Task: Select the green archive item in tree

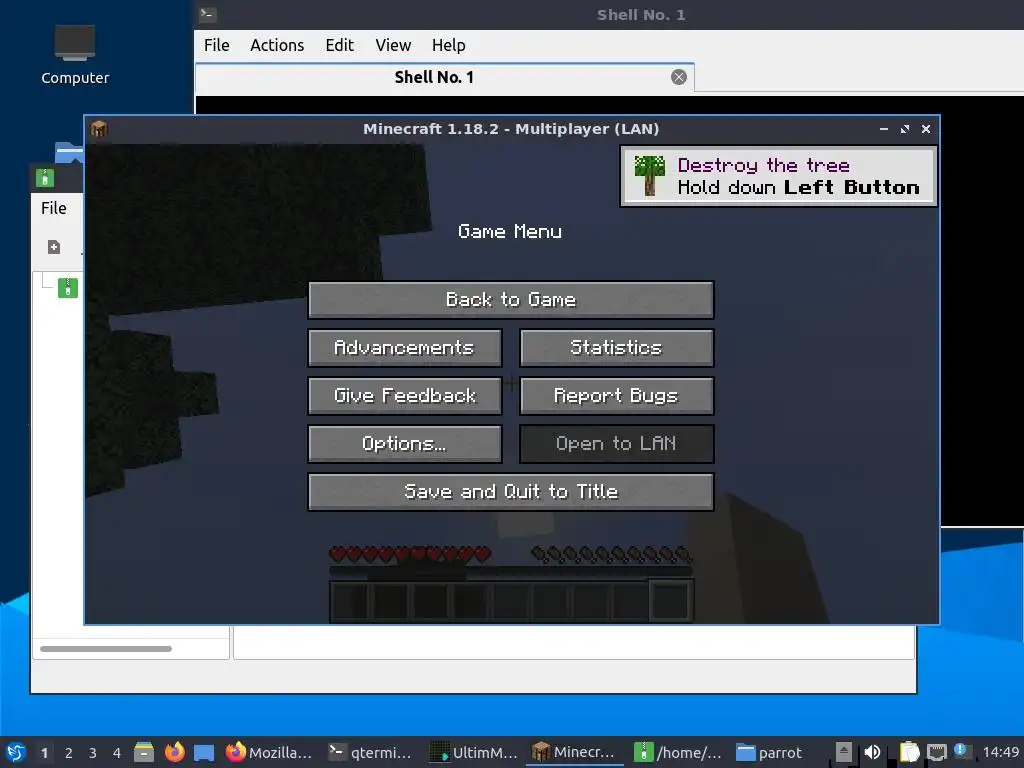Action: coord(68,288)
